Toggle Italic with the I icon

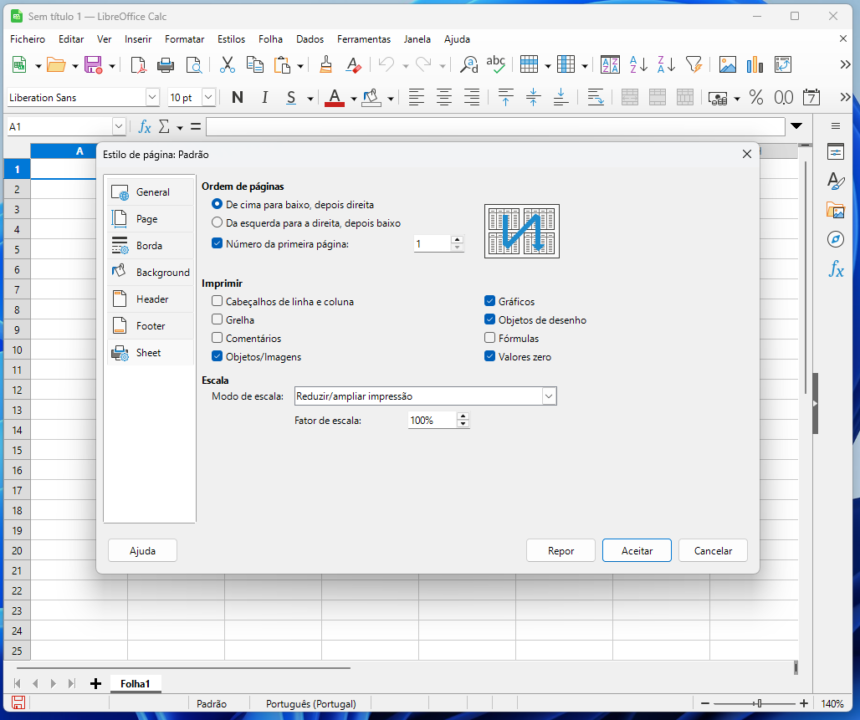point(265,98)
